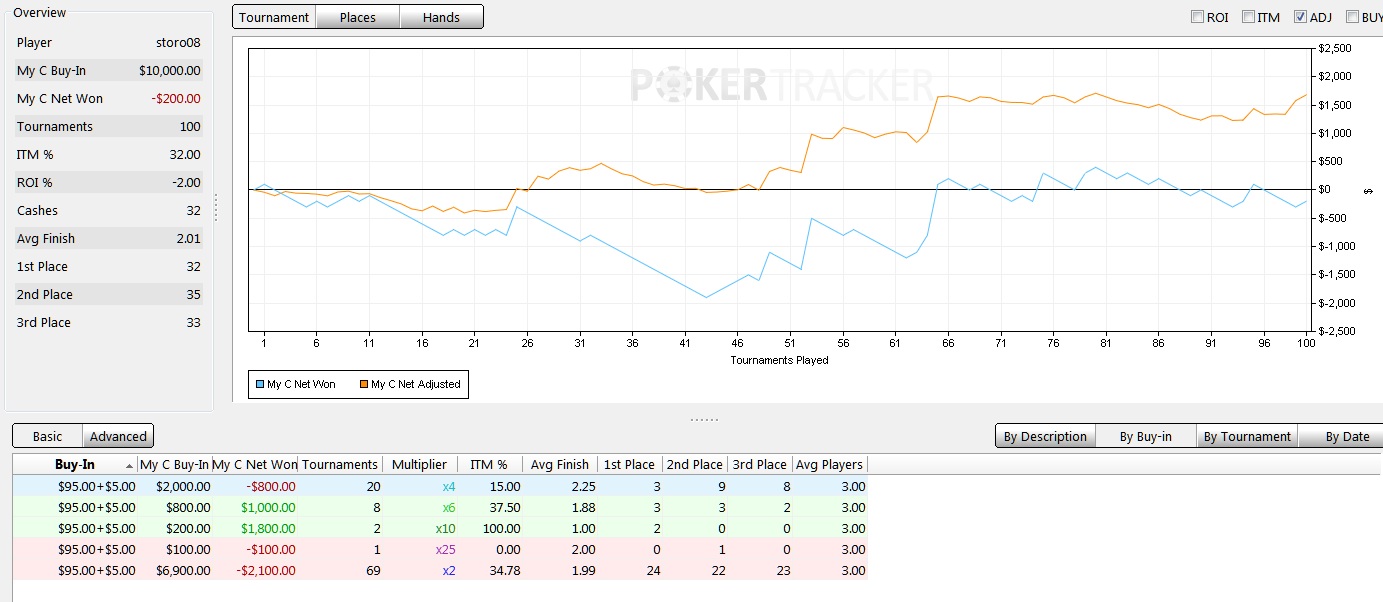
Task: Click the Basic view button
Action: tap(47, 436)
